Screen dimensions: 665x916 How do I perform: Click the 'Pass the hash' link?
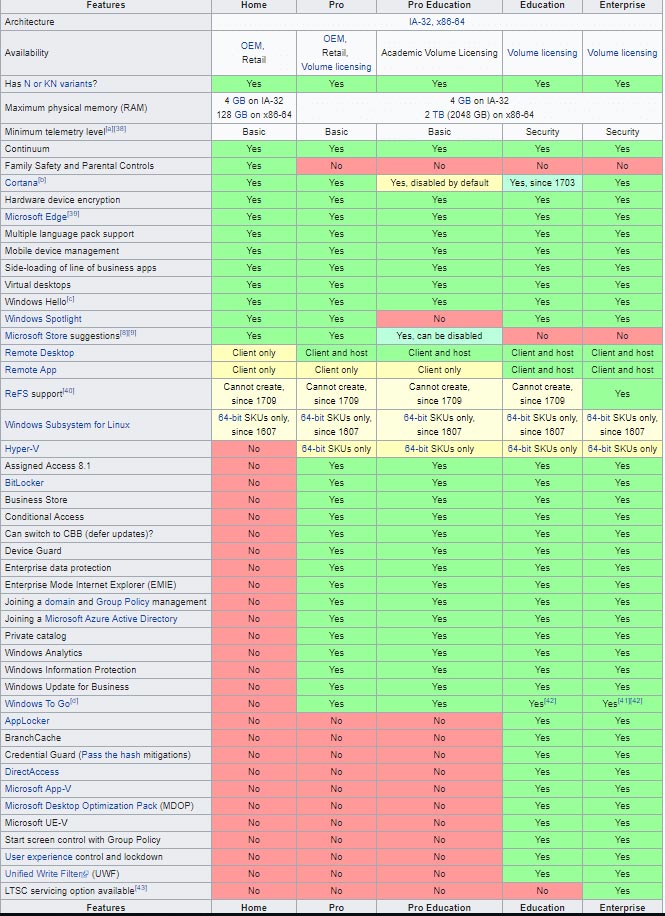[110, 755]
